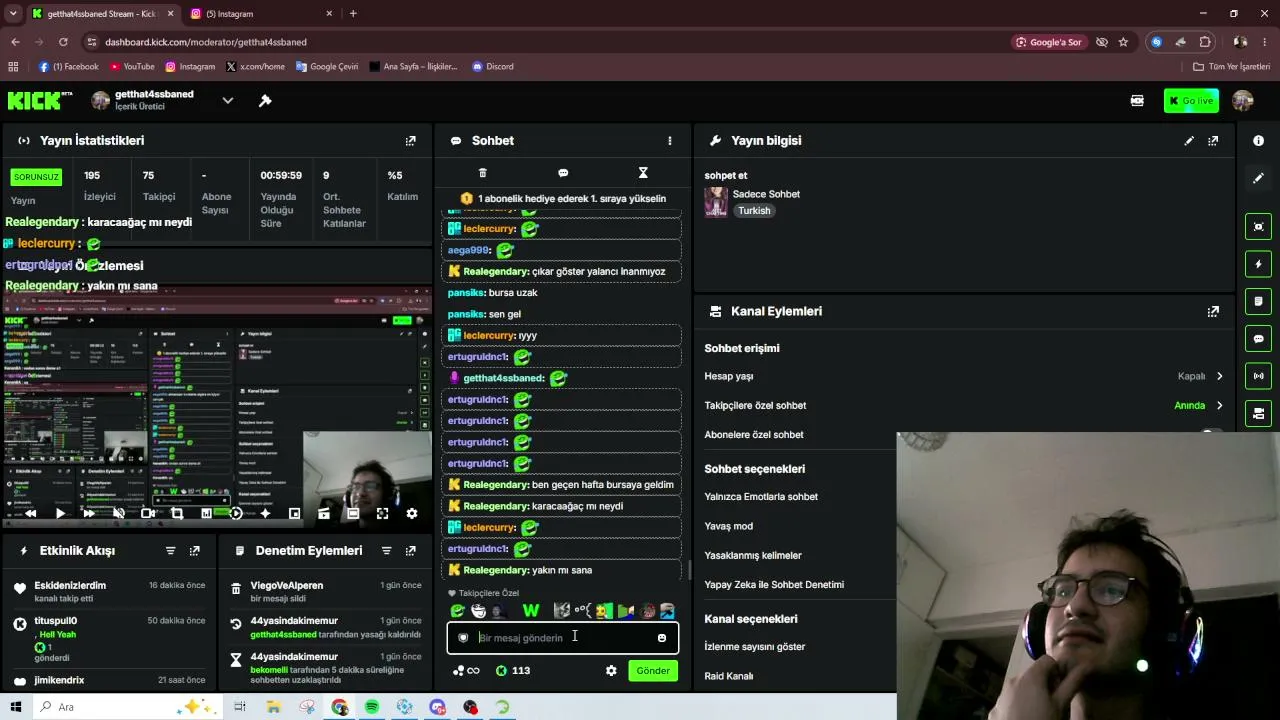The image size is (1280, 720).
Task: Click the Turkish language tag
Action: (754, 211)
